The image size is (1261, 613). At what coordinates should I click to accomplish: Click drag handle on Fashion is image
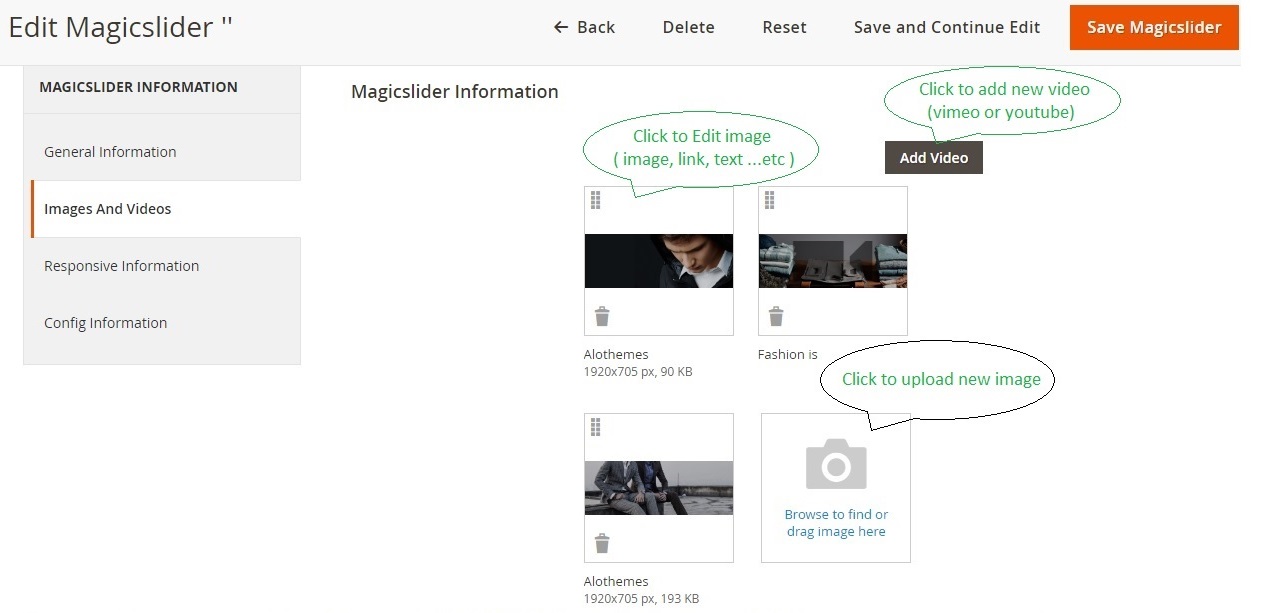[x=770, y=201]
